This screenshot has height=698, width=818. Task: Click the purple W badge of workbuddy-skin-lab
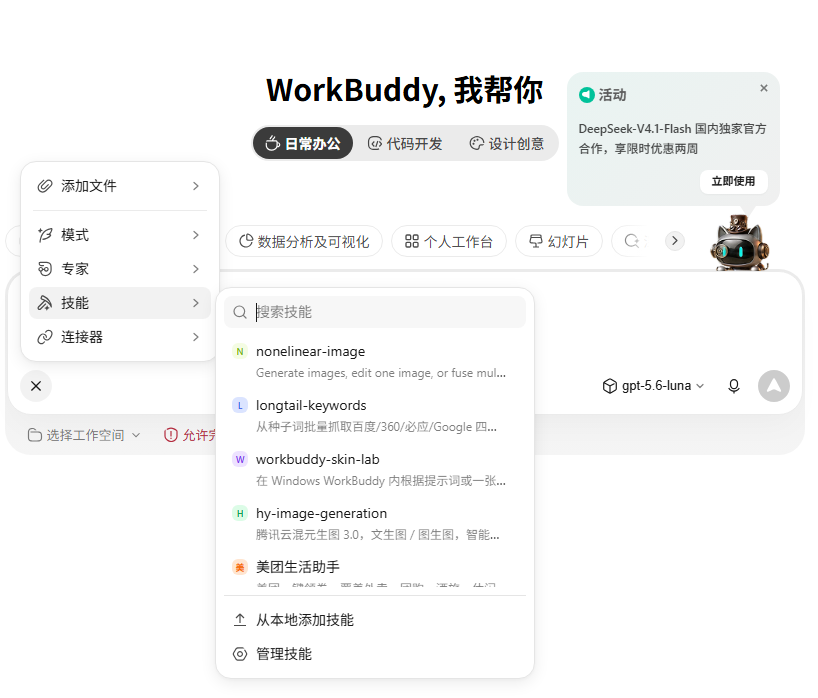coord(240,459)
